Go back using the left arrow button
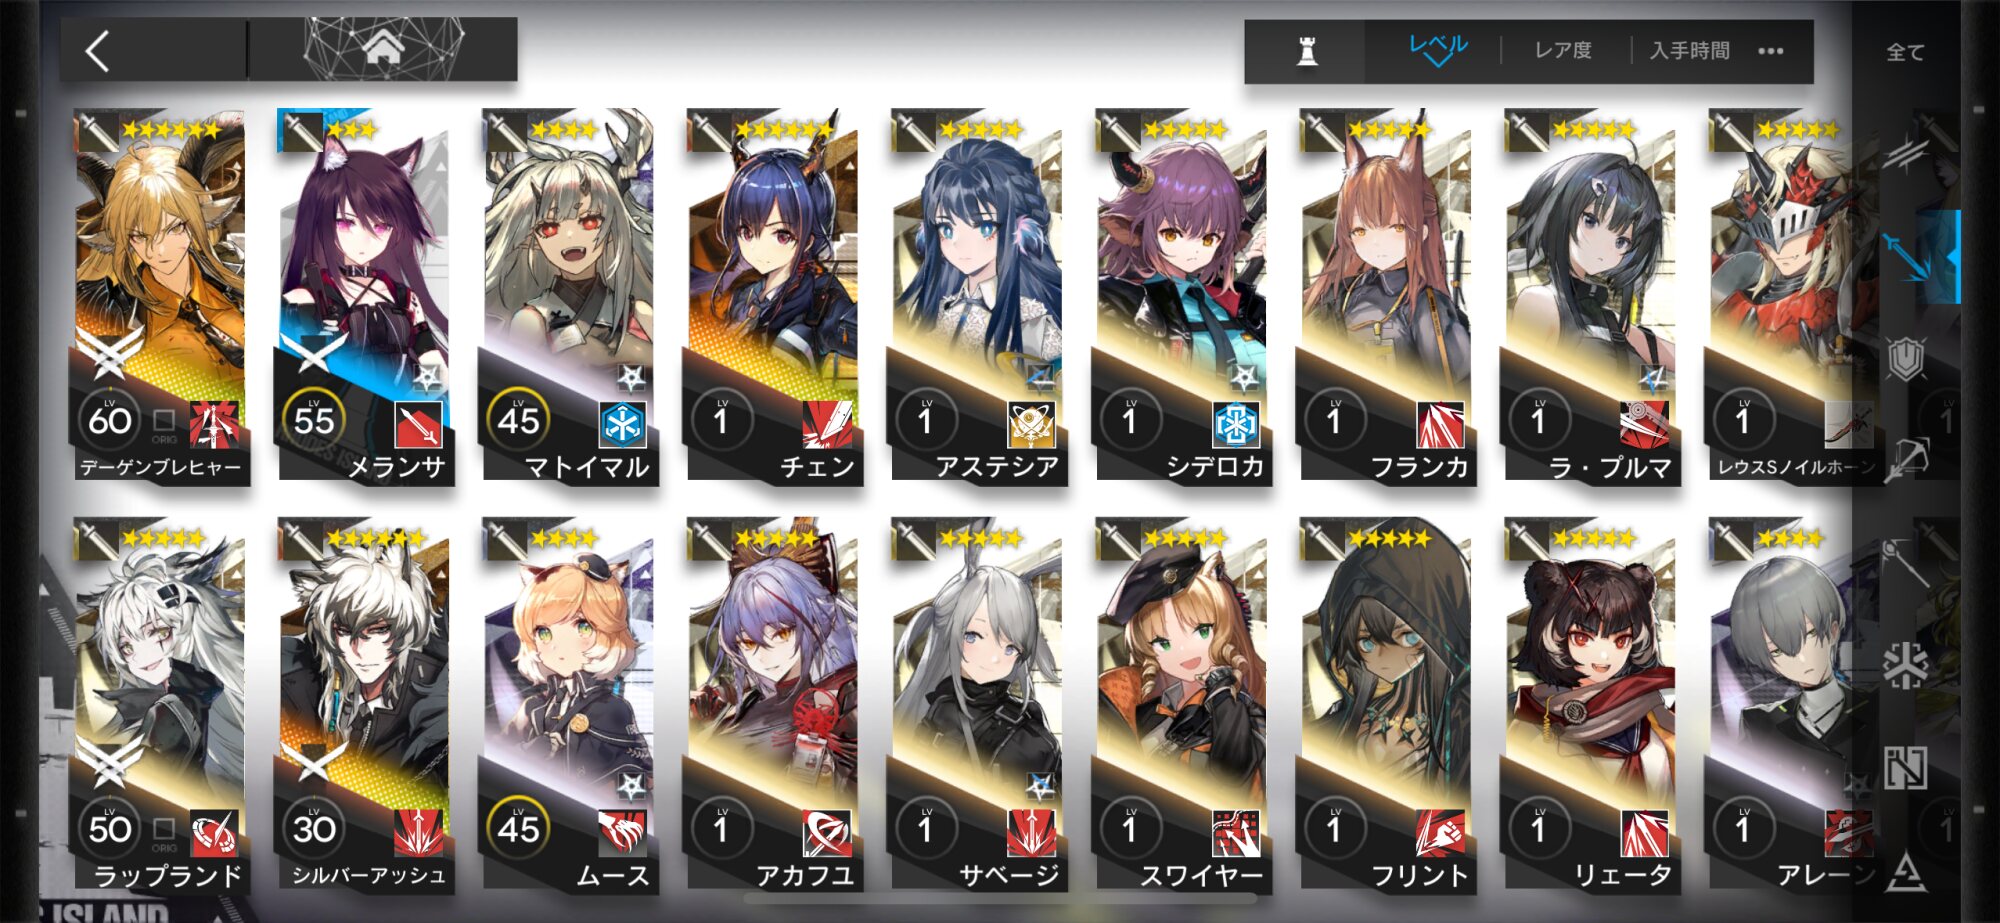The image size is (2000, 923). click(97, 51)
